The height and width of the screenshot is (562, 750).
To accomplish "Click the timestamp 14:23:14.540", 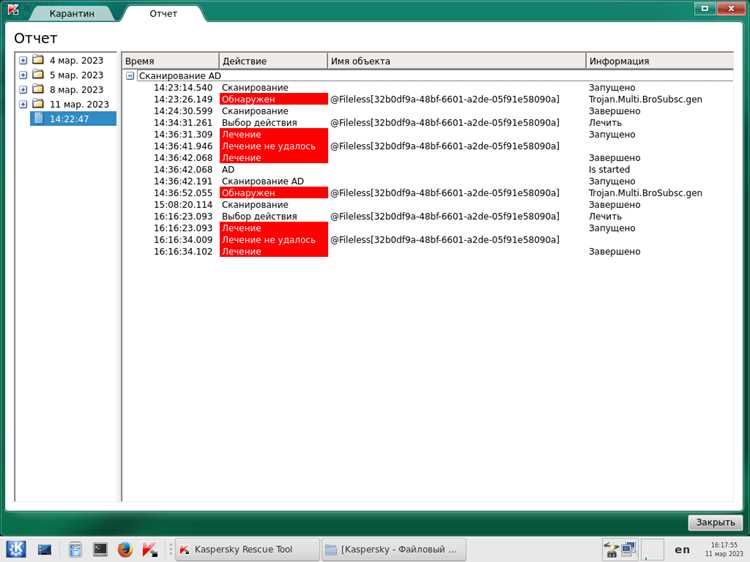I will coord(183,88).
